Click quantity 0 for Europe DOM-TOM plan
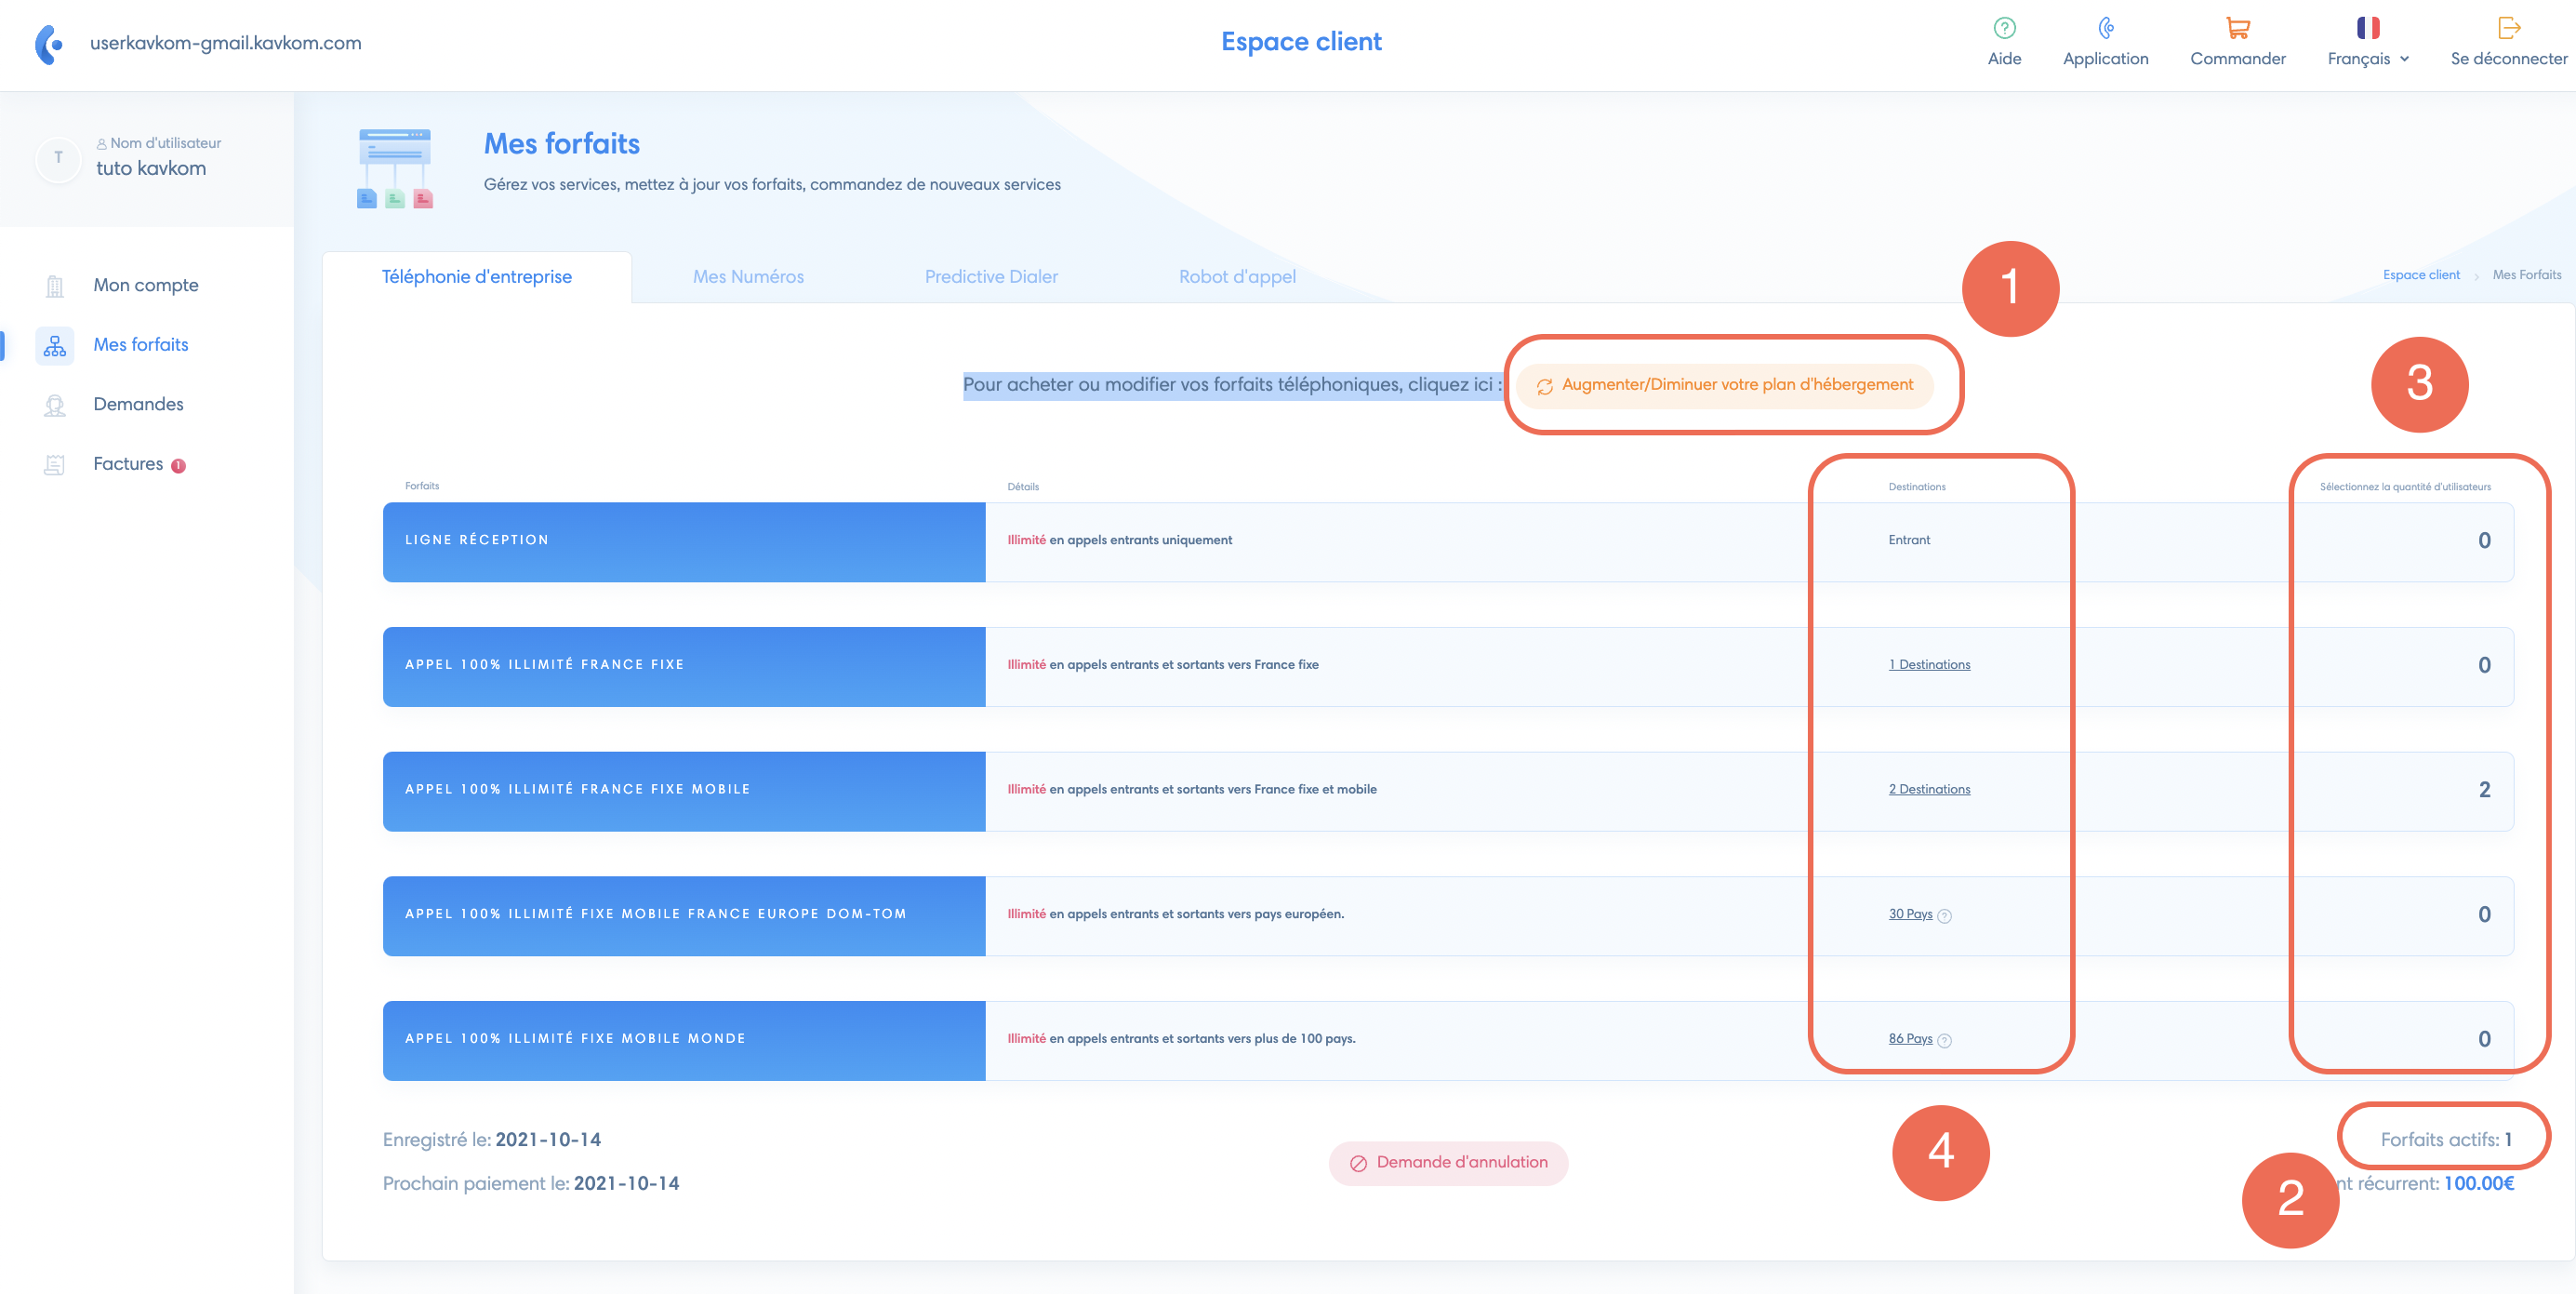Image resolution: width=2576 pixels, height=1294 pixels. [x=2484, y=915]
